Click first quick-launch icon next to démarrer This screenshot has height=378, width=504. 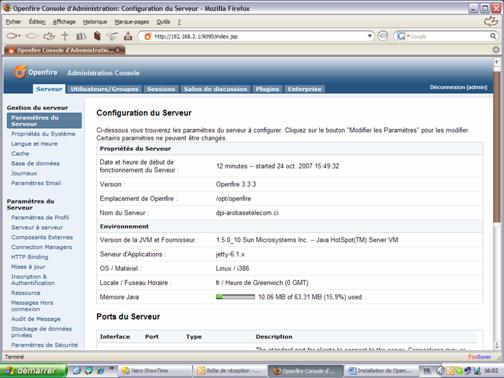76,370
